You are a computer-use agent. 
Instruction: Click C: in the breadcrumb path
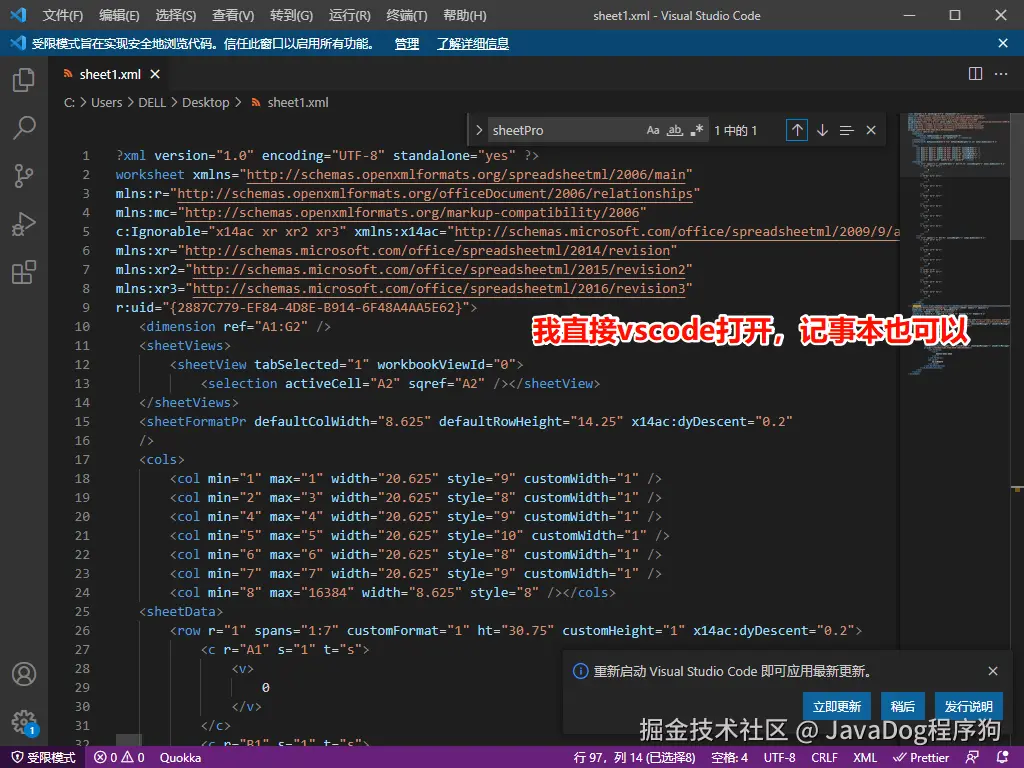pyautogui.click(x=69, y=103)
